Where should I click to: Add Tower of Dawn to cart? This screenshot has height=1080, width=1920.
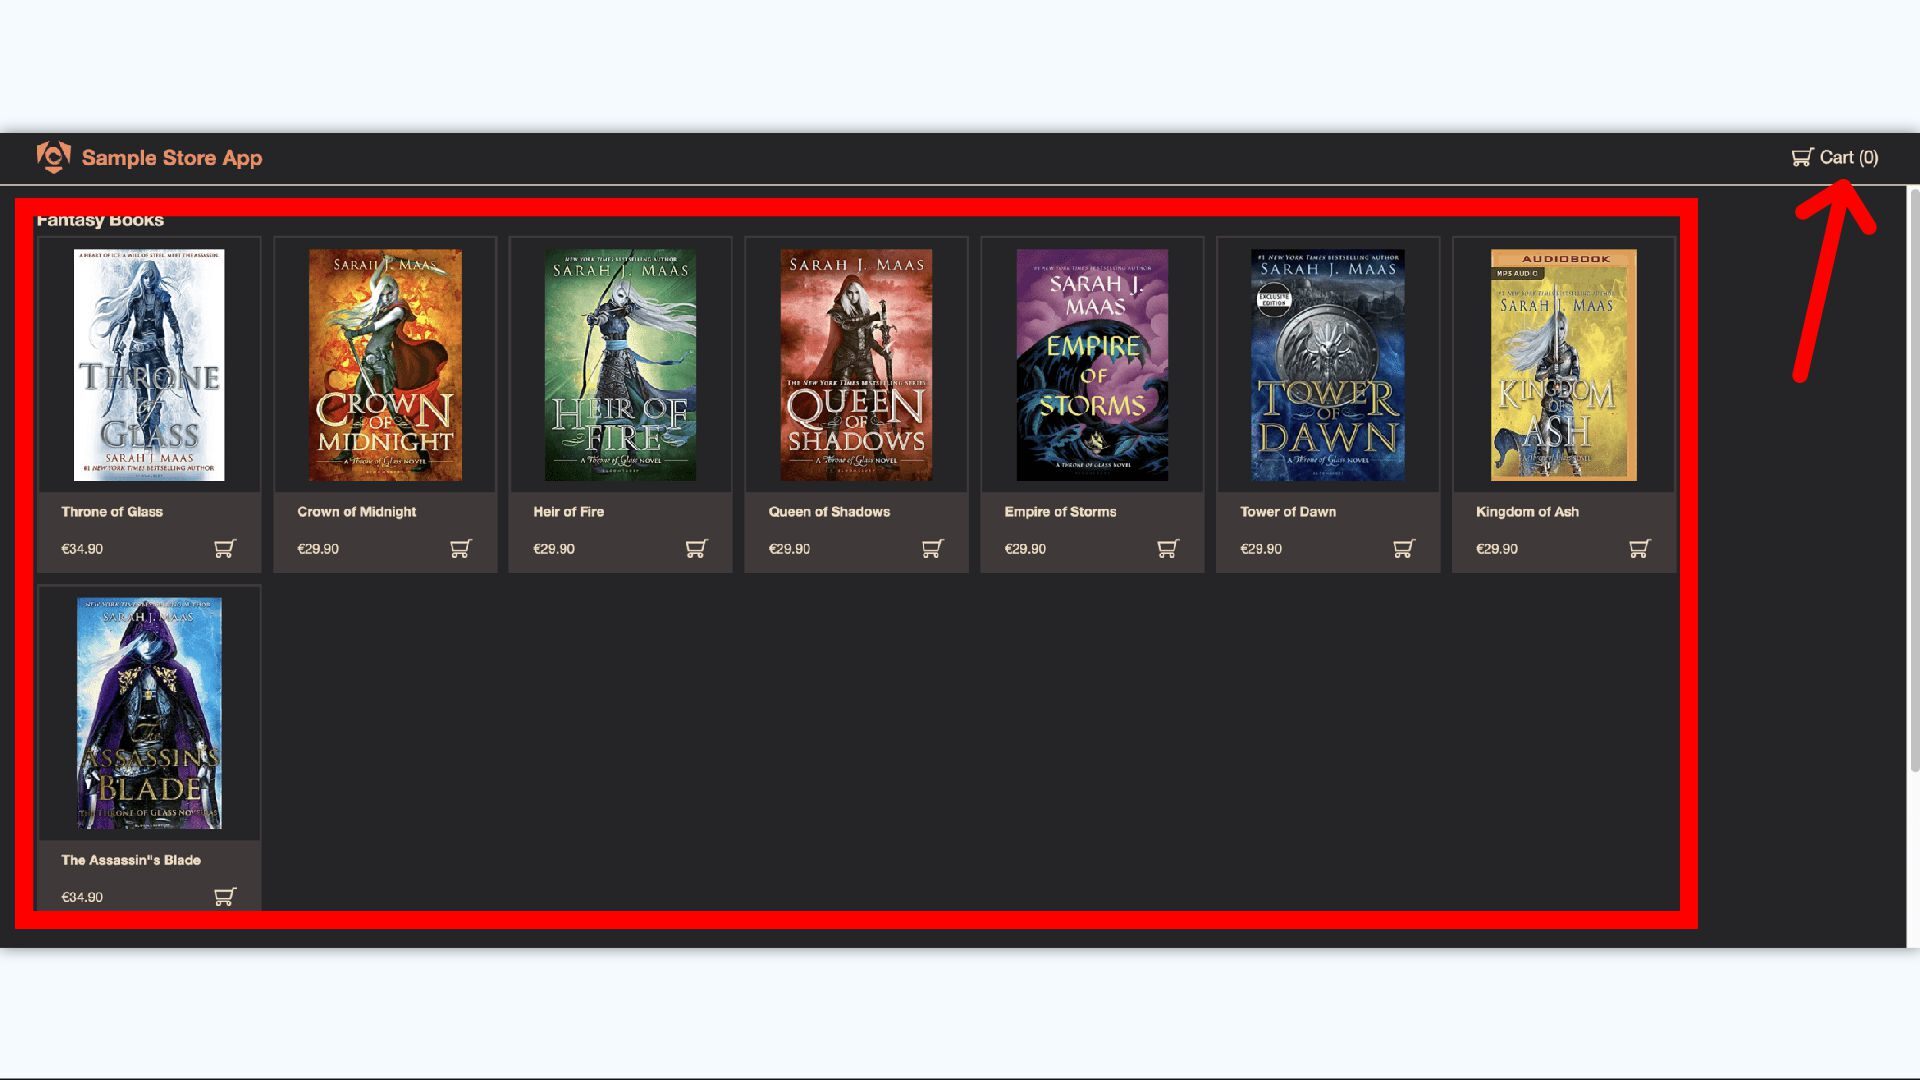pos(1403,548)
